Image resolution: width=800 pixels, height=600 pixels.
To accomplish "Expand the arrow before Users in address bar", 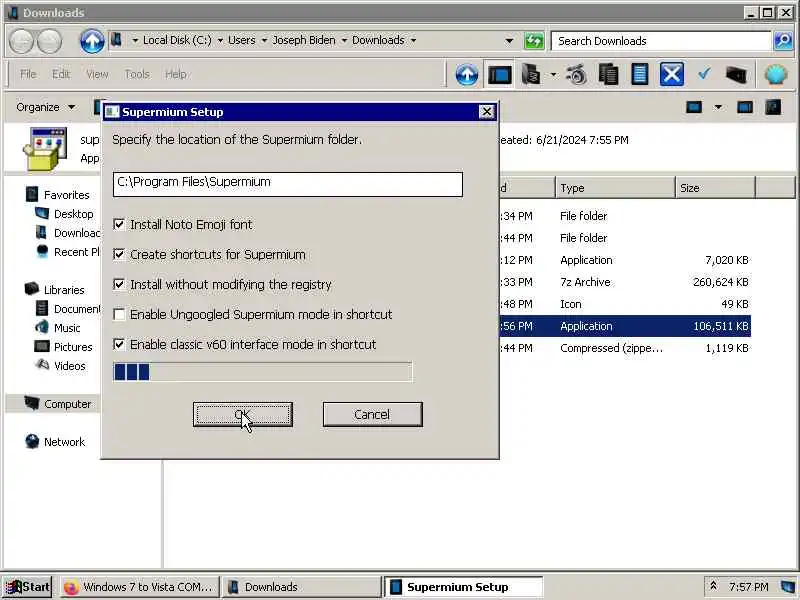I will click(x=220, y=40).
